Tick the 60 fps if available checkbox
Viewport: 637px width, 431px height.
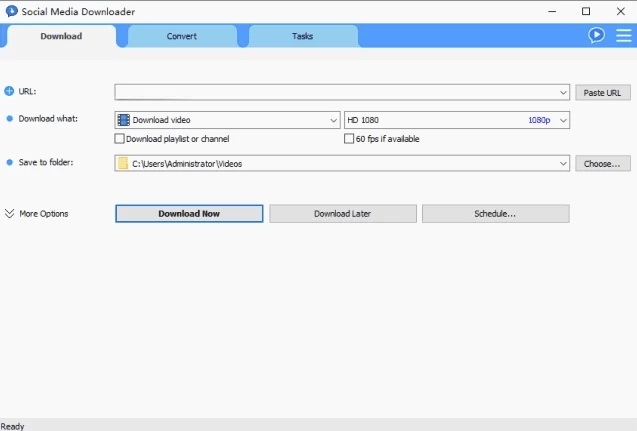[x=348, y=139]
